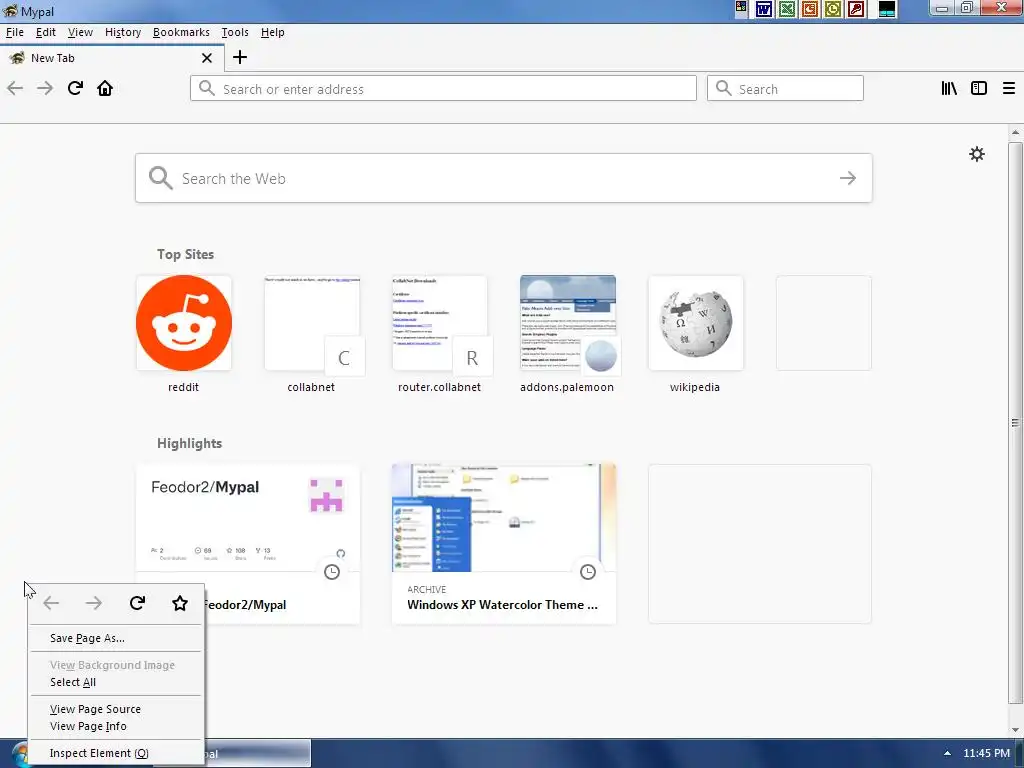Launch Outlook from the Office shortcut bar
Screen dimensions: 1024x768
(833, 9)
